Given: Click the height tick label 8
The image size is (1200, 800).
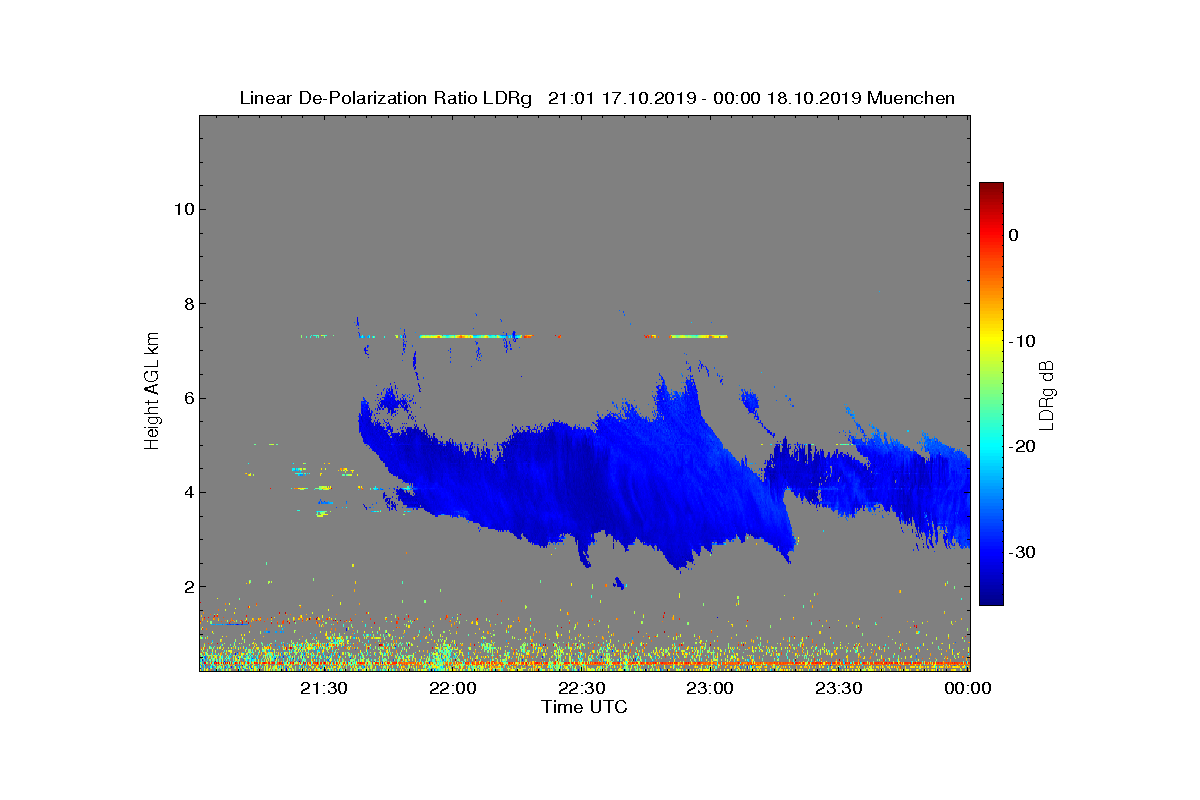Looking at the screenshot, I should [187, 303].
